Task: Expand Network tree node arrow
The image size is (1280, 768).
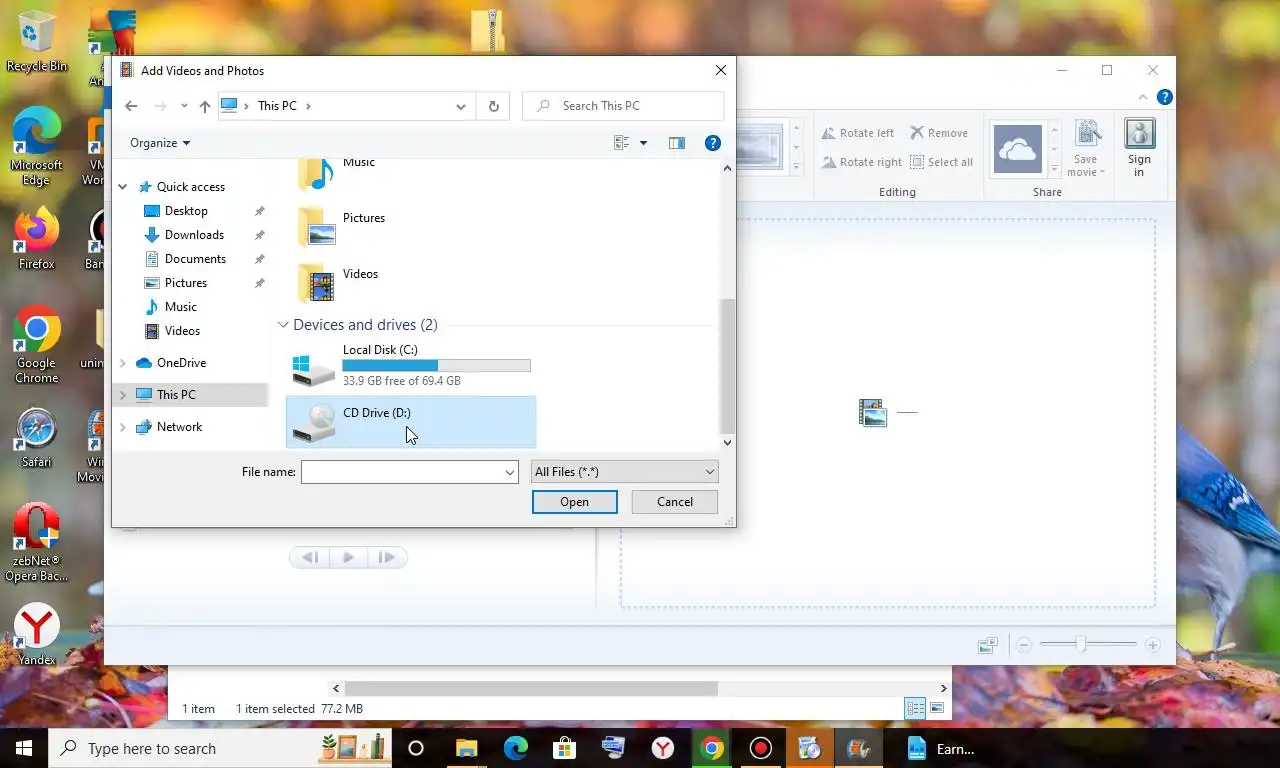Action: point(123,427)
